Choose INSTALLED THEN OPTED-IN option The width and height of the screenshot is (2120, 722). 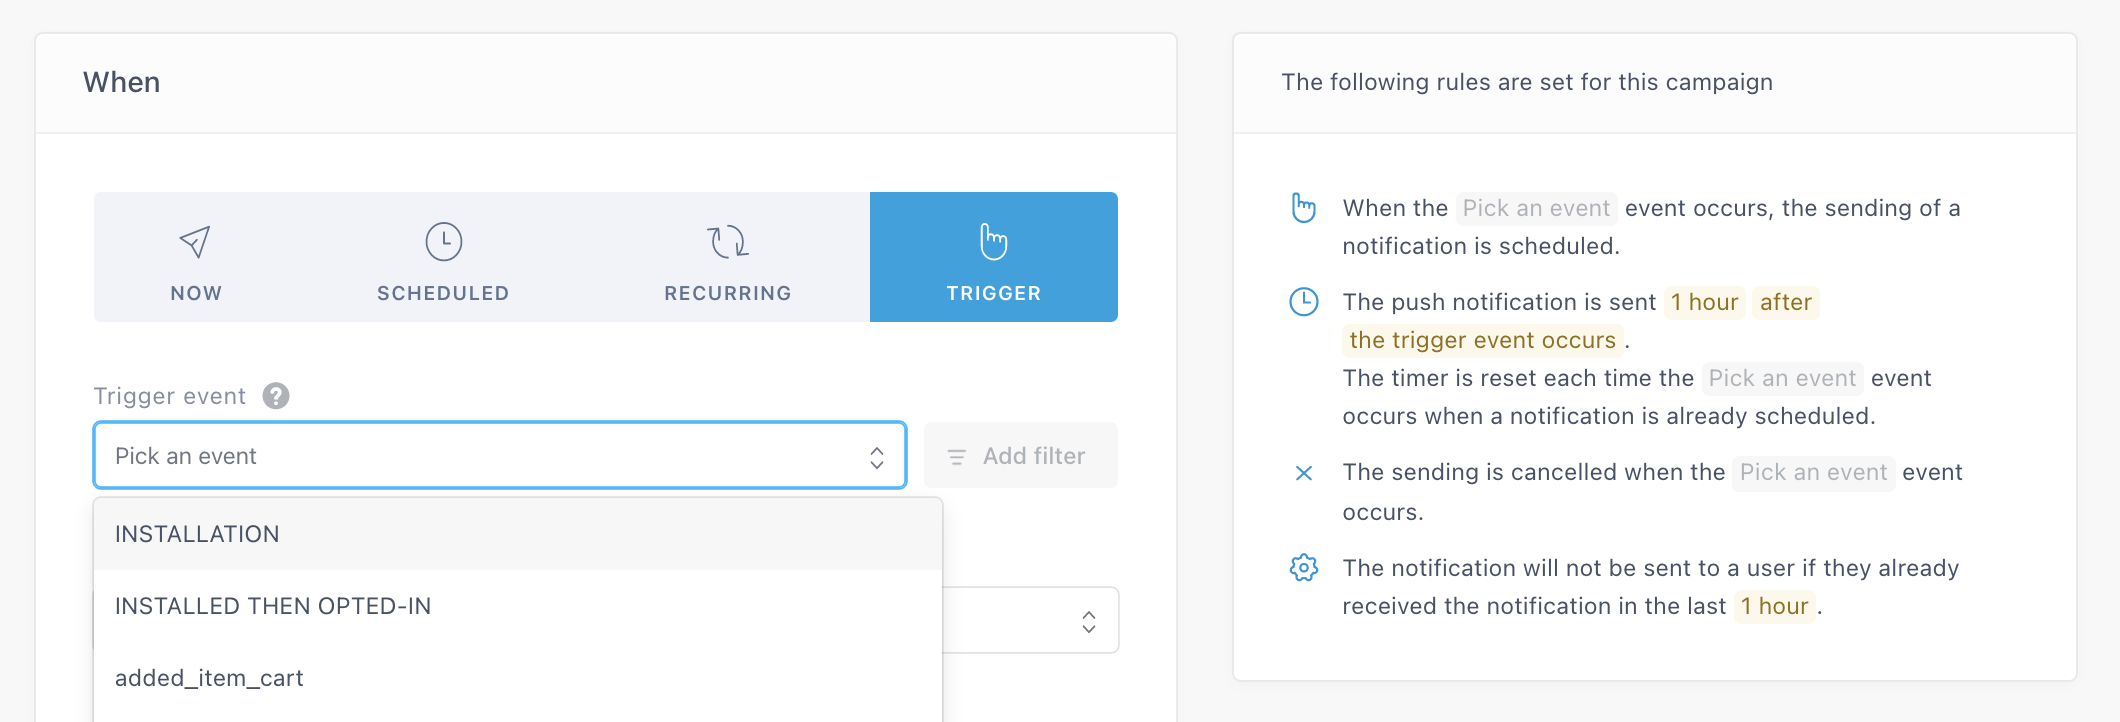[273, 606]
